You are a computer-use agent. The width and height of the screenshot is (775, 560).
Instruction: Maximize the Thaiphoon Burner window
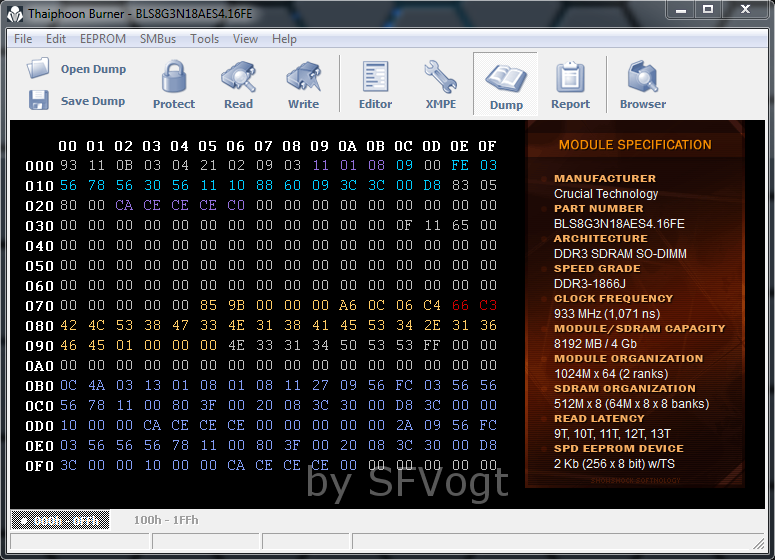click(x=708, y=9)
